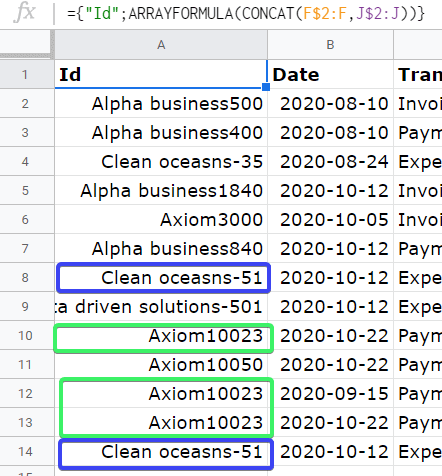Click the blue fill handle on cell A1
Viewport: 442px width, 476px height.
[266, 87]
